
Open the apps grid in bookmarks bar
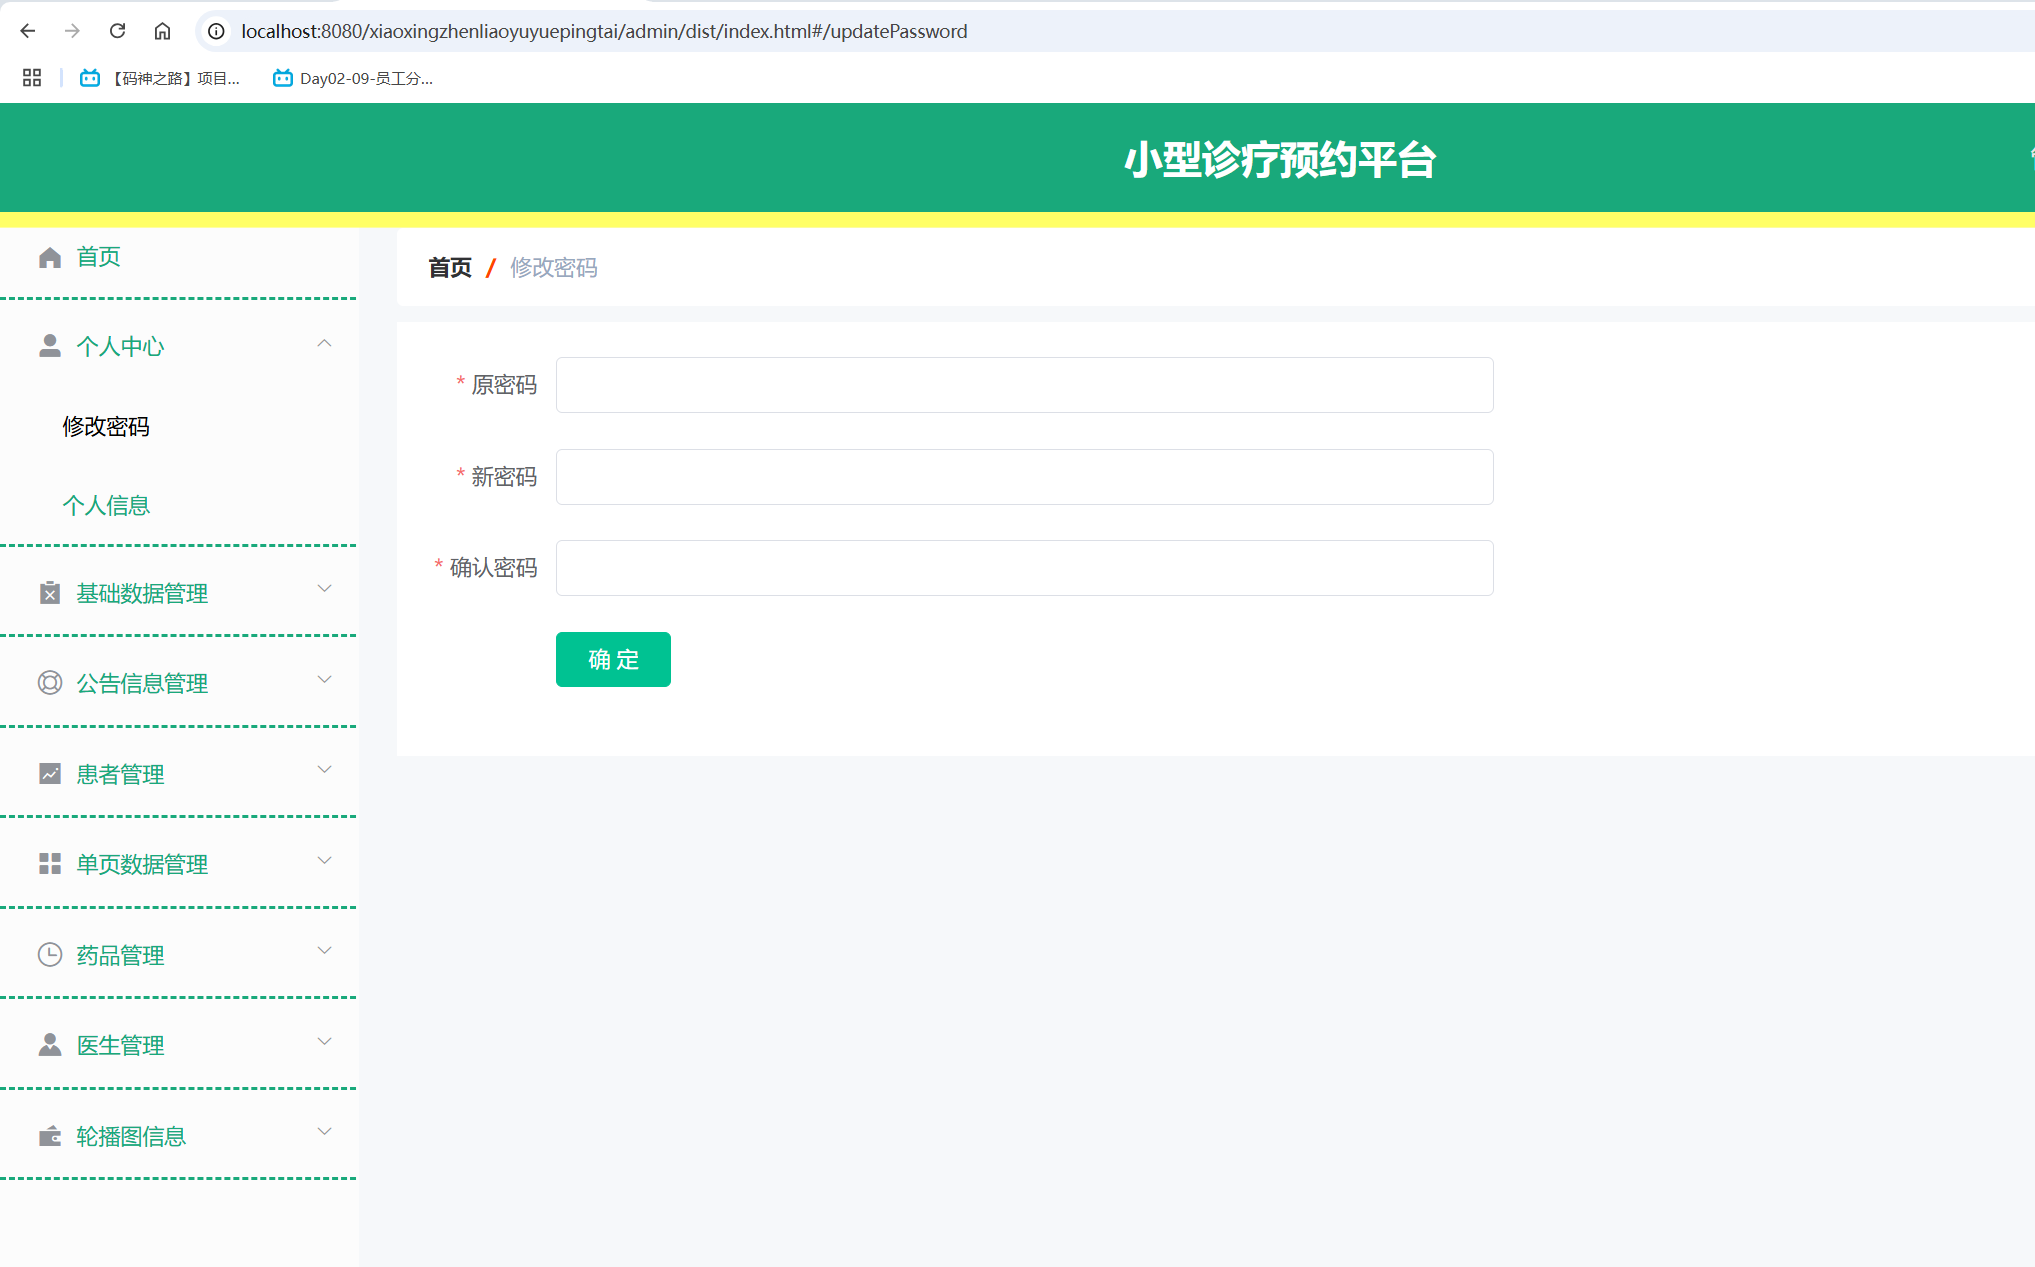click(32, 78)
